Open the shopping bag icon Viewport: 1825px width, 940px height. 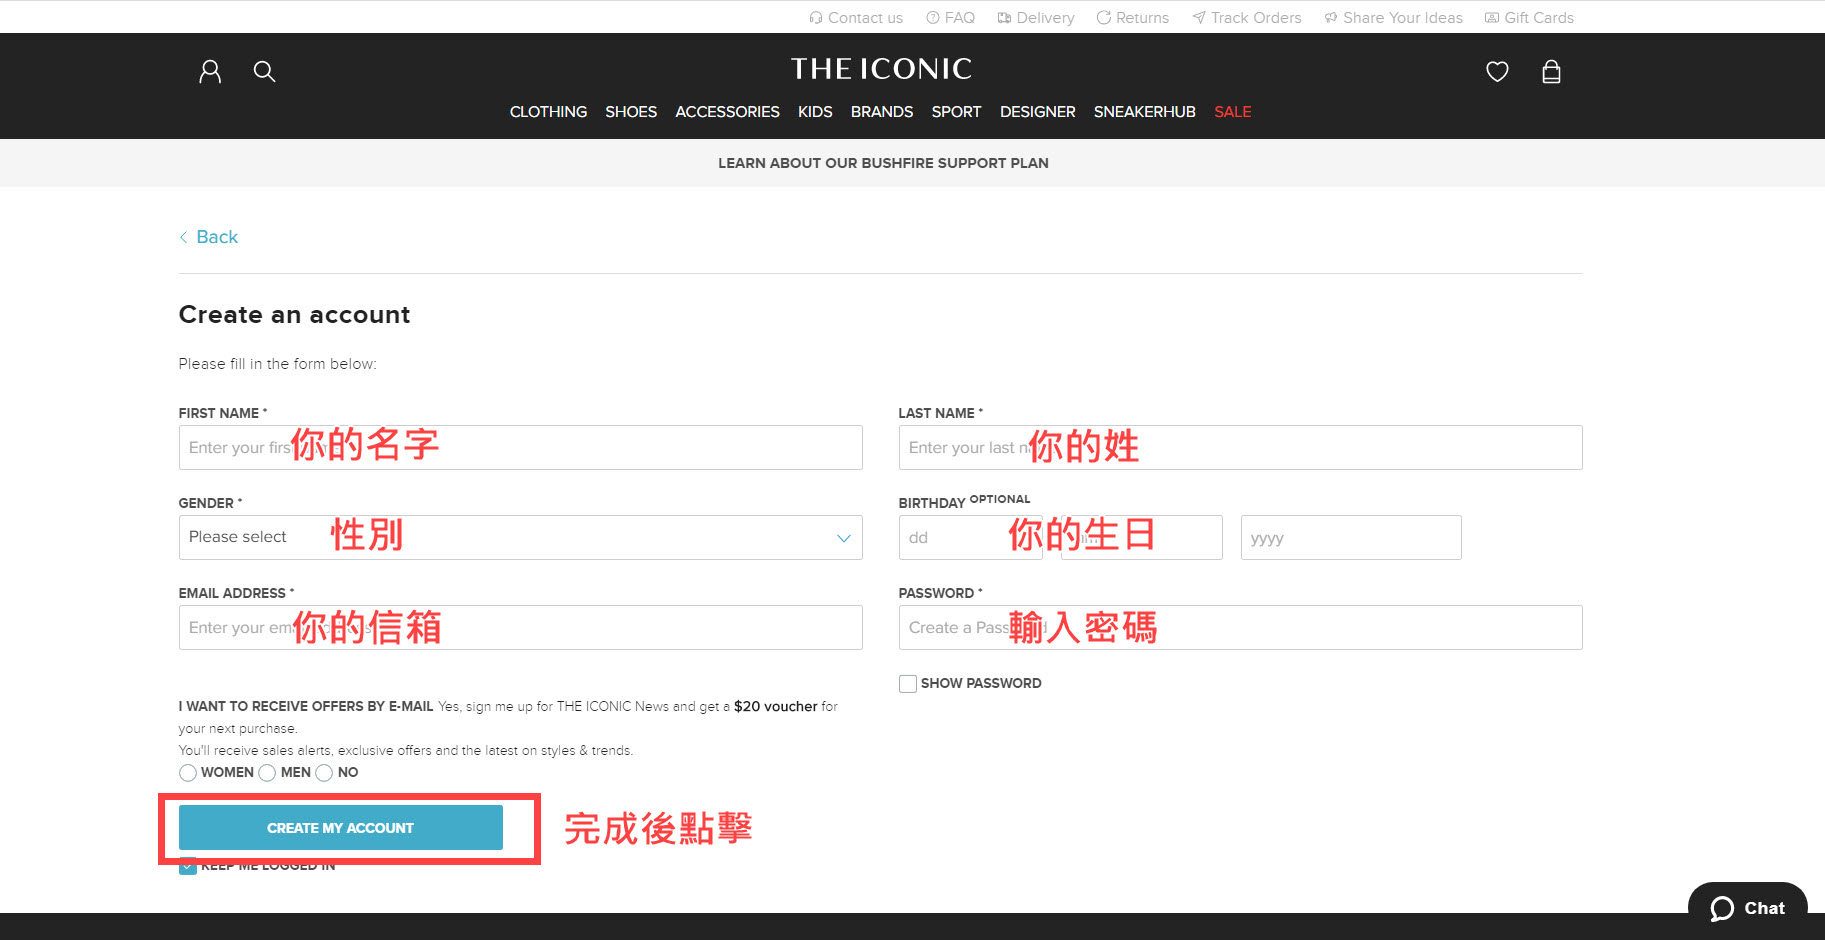[x=1551, y=71]
